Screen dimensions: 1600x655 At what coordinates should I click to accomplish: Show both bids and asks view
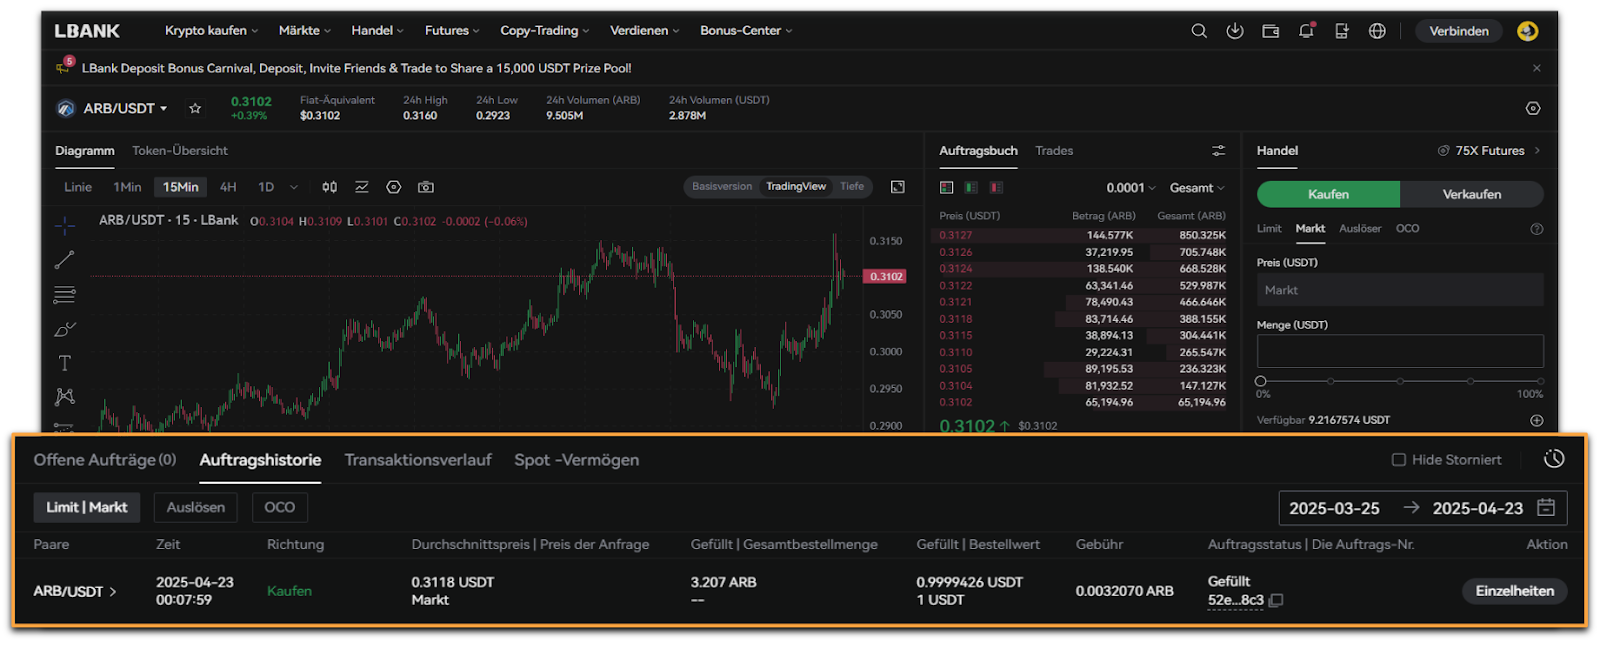(x=946, y=187)
